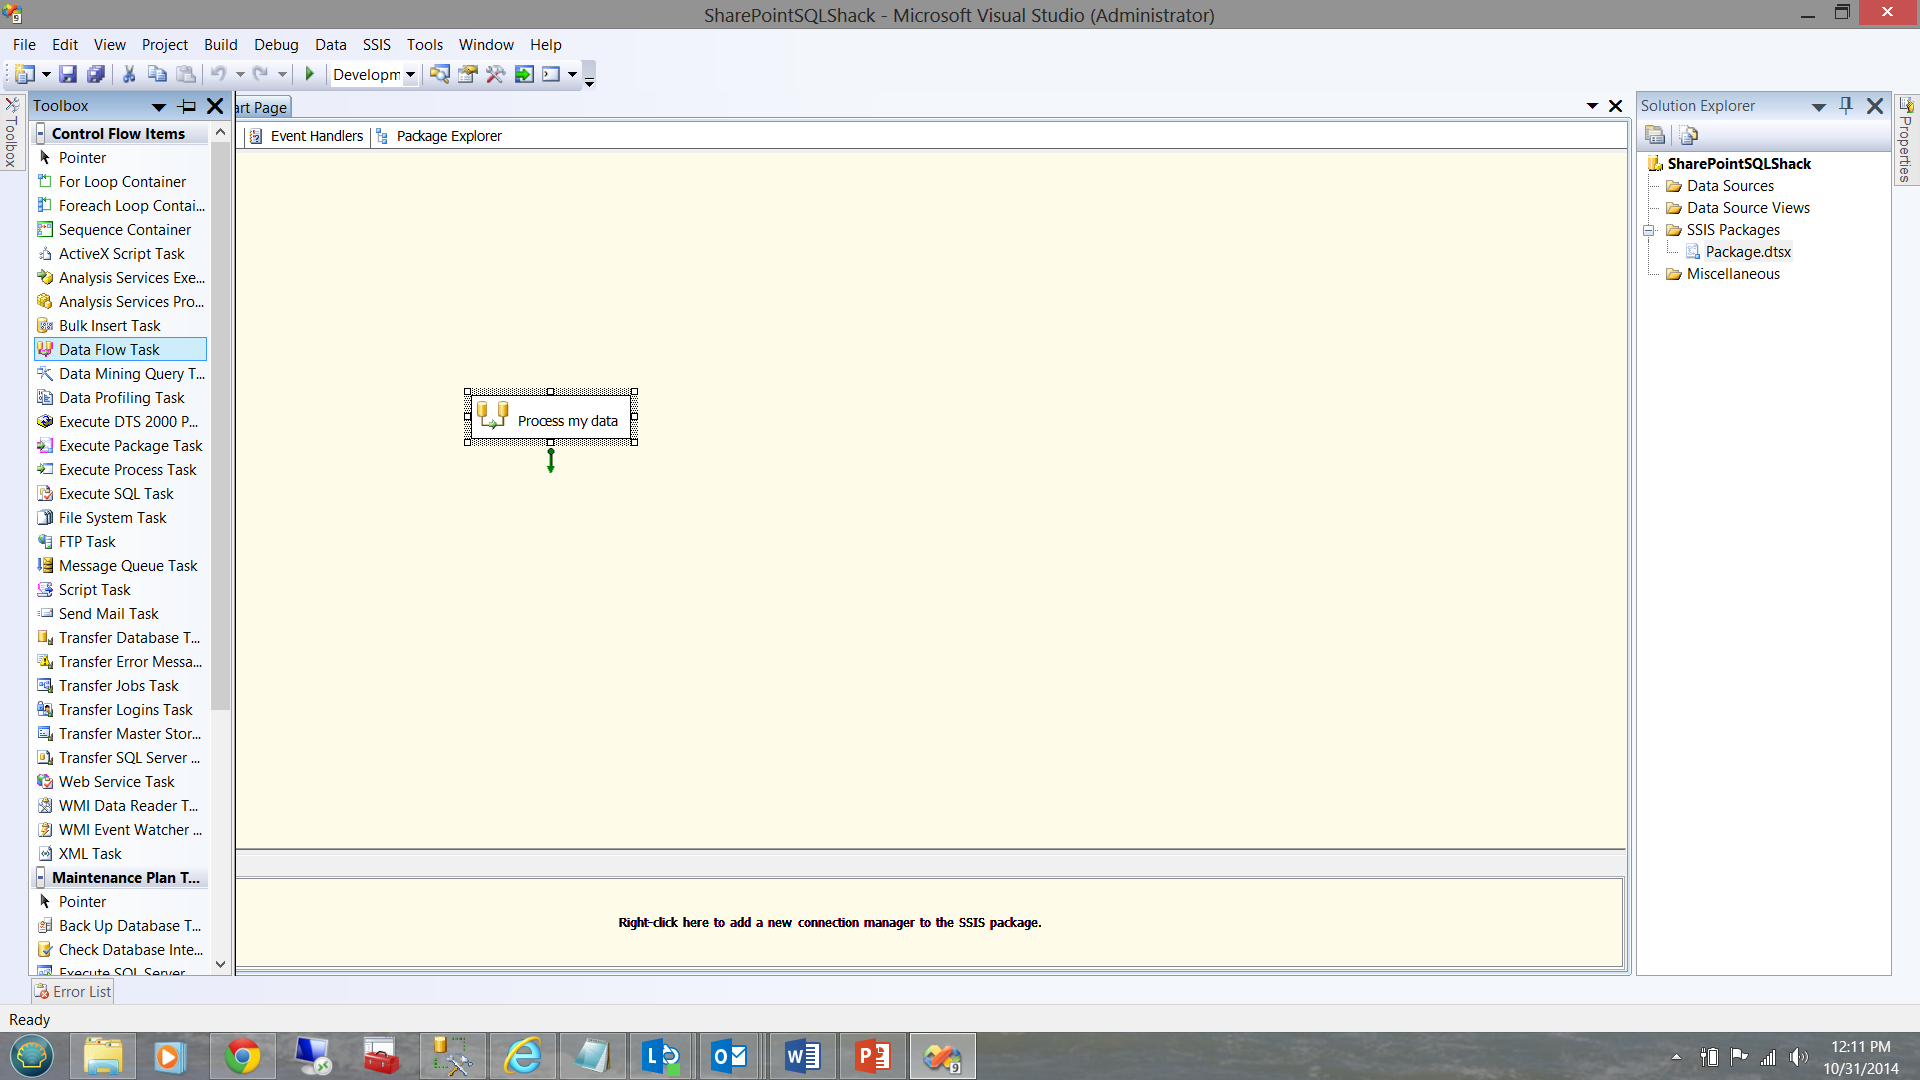This screenshot has width=1920, height=1080.
Task: Click the Toolbox hammer-wrench toolbar icon
Action: (495, 74)
